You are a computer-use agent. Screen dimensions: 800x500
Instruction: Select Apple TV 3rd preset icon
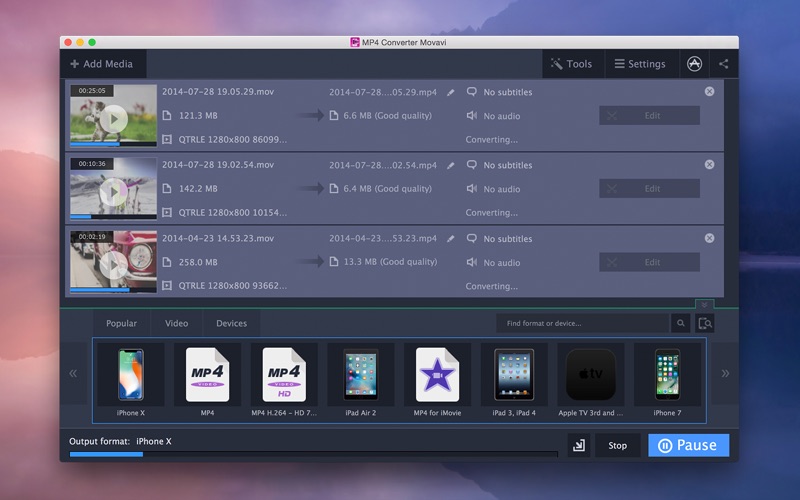[x=590, y=374]
